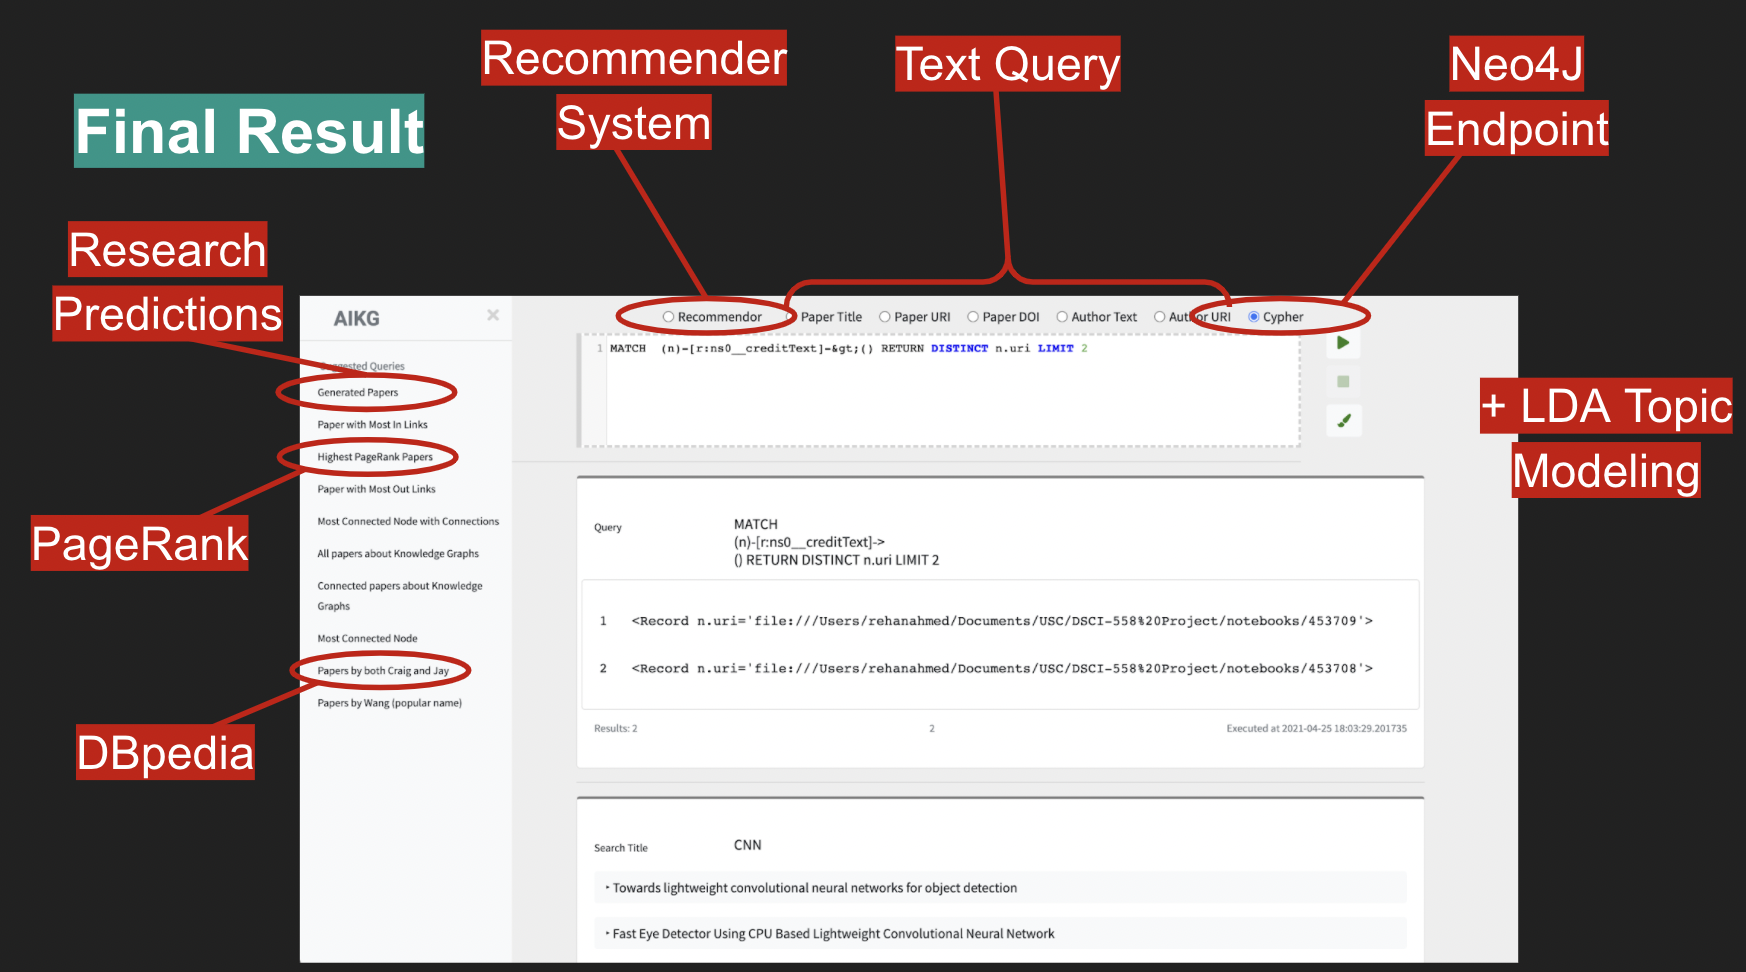1746x972 pixels.
Task: Open All papers about Knowledge Graphs query
Action: (x=398, y=553)
